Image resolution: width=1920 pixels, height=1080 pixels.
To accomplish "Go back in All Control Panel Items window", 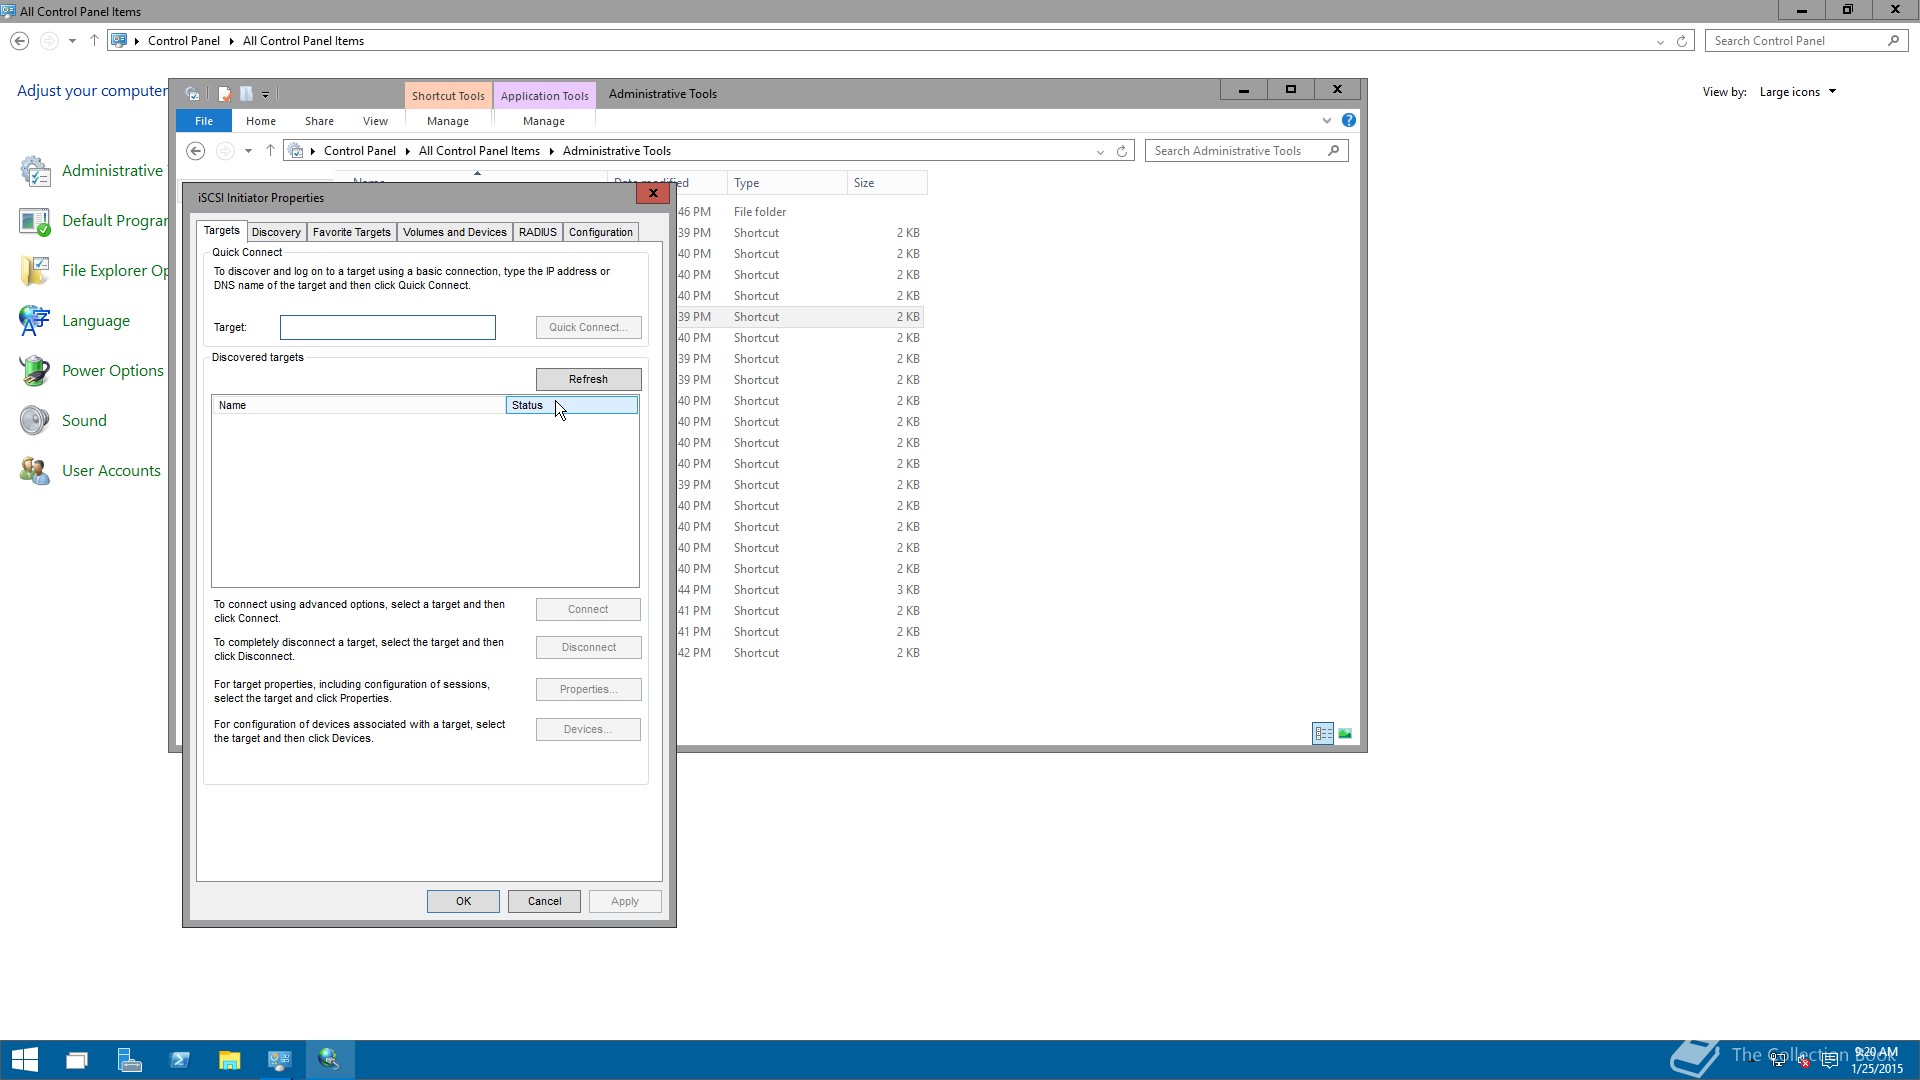I will [x=19, y=41].
